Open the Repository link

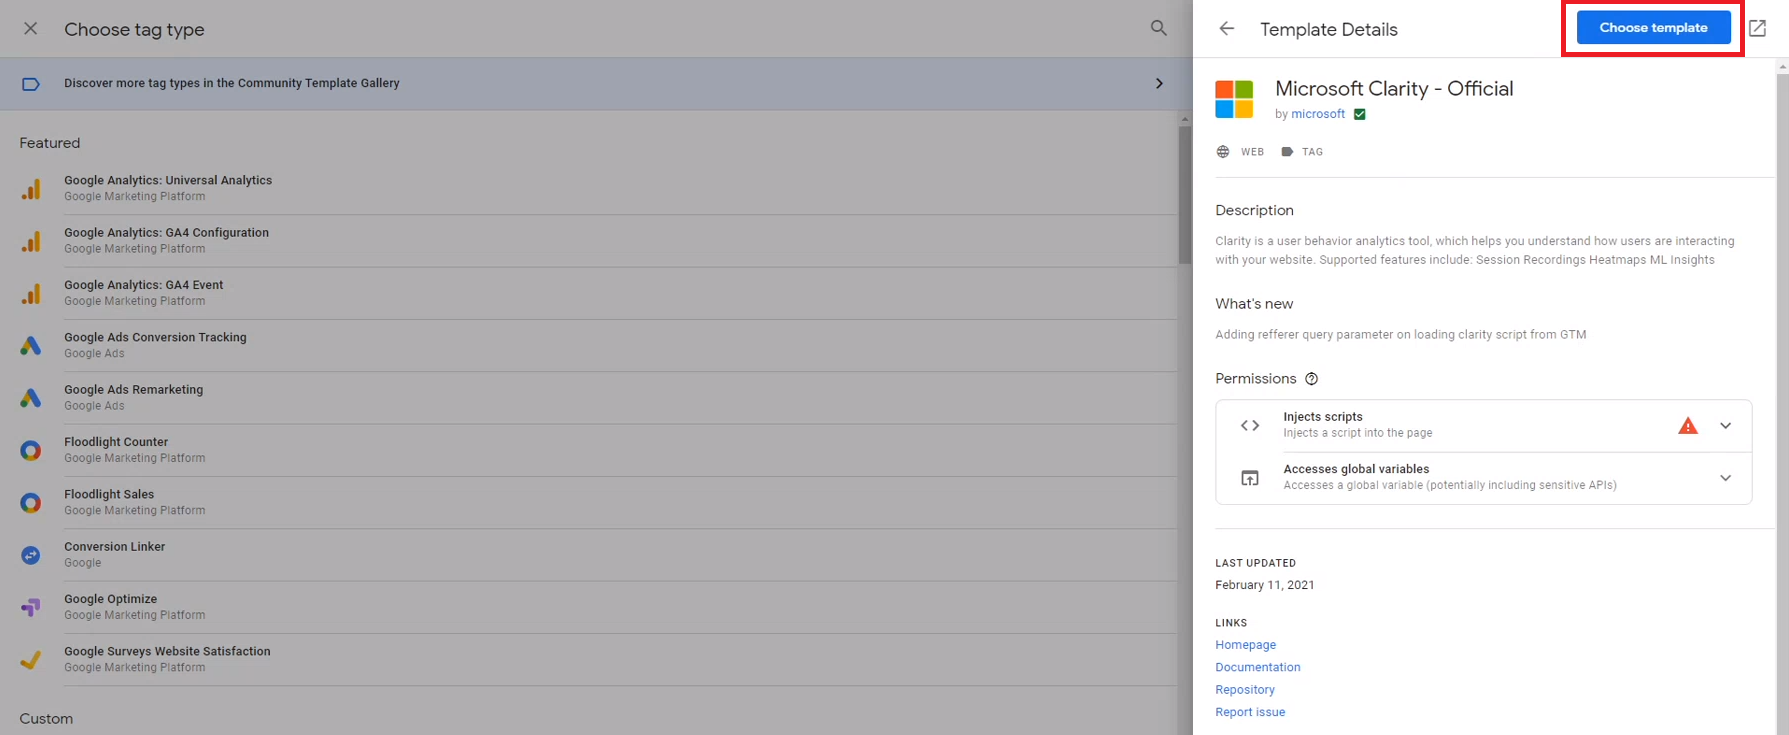pos(1245,690)
